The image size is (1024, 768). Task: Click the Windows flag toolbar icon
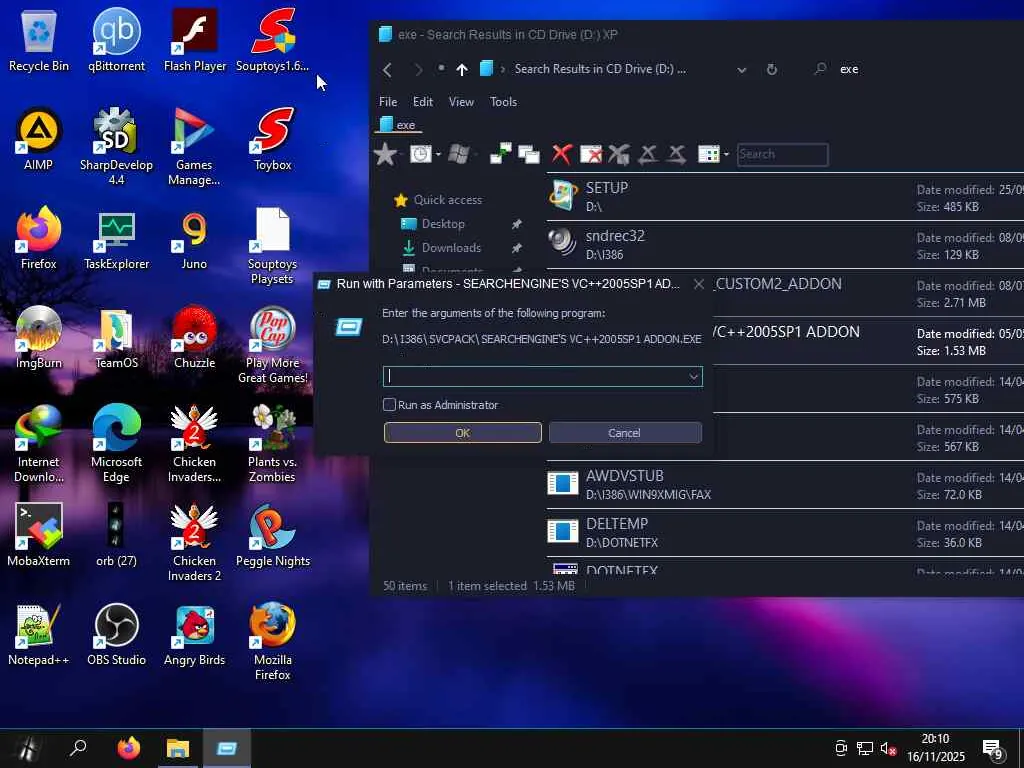tap(459, 155)
